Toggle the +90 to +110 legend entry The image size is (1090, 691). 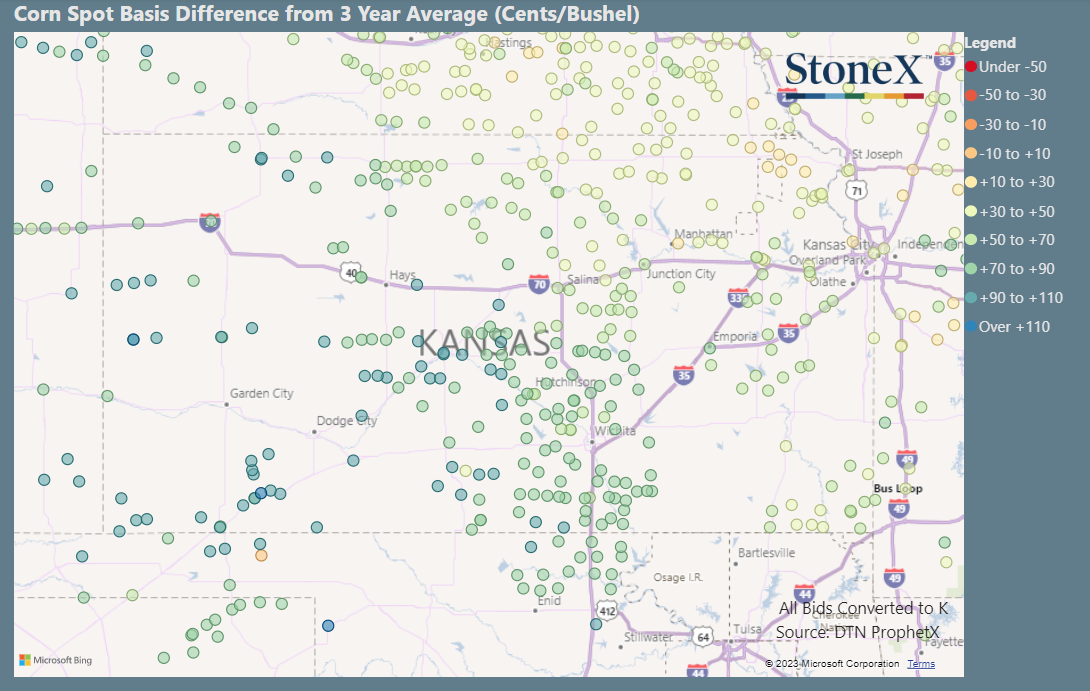[x=1013, y=298]
